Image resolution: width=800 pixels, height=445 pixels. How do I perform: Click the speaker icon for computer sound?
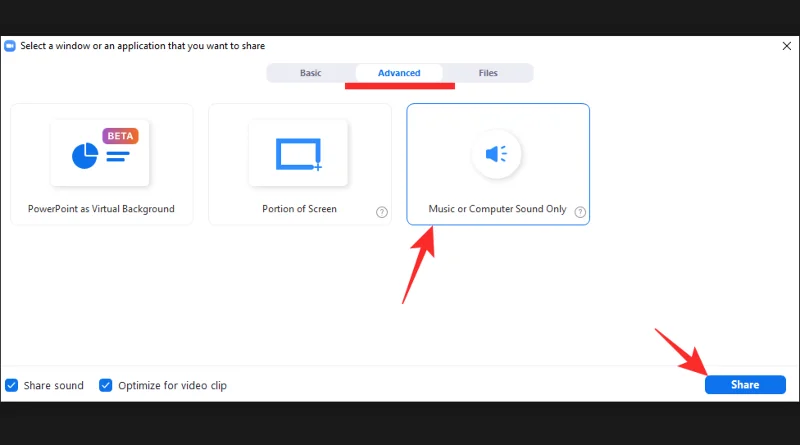(497, 154)
